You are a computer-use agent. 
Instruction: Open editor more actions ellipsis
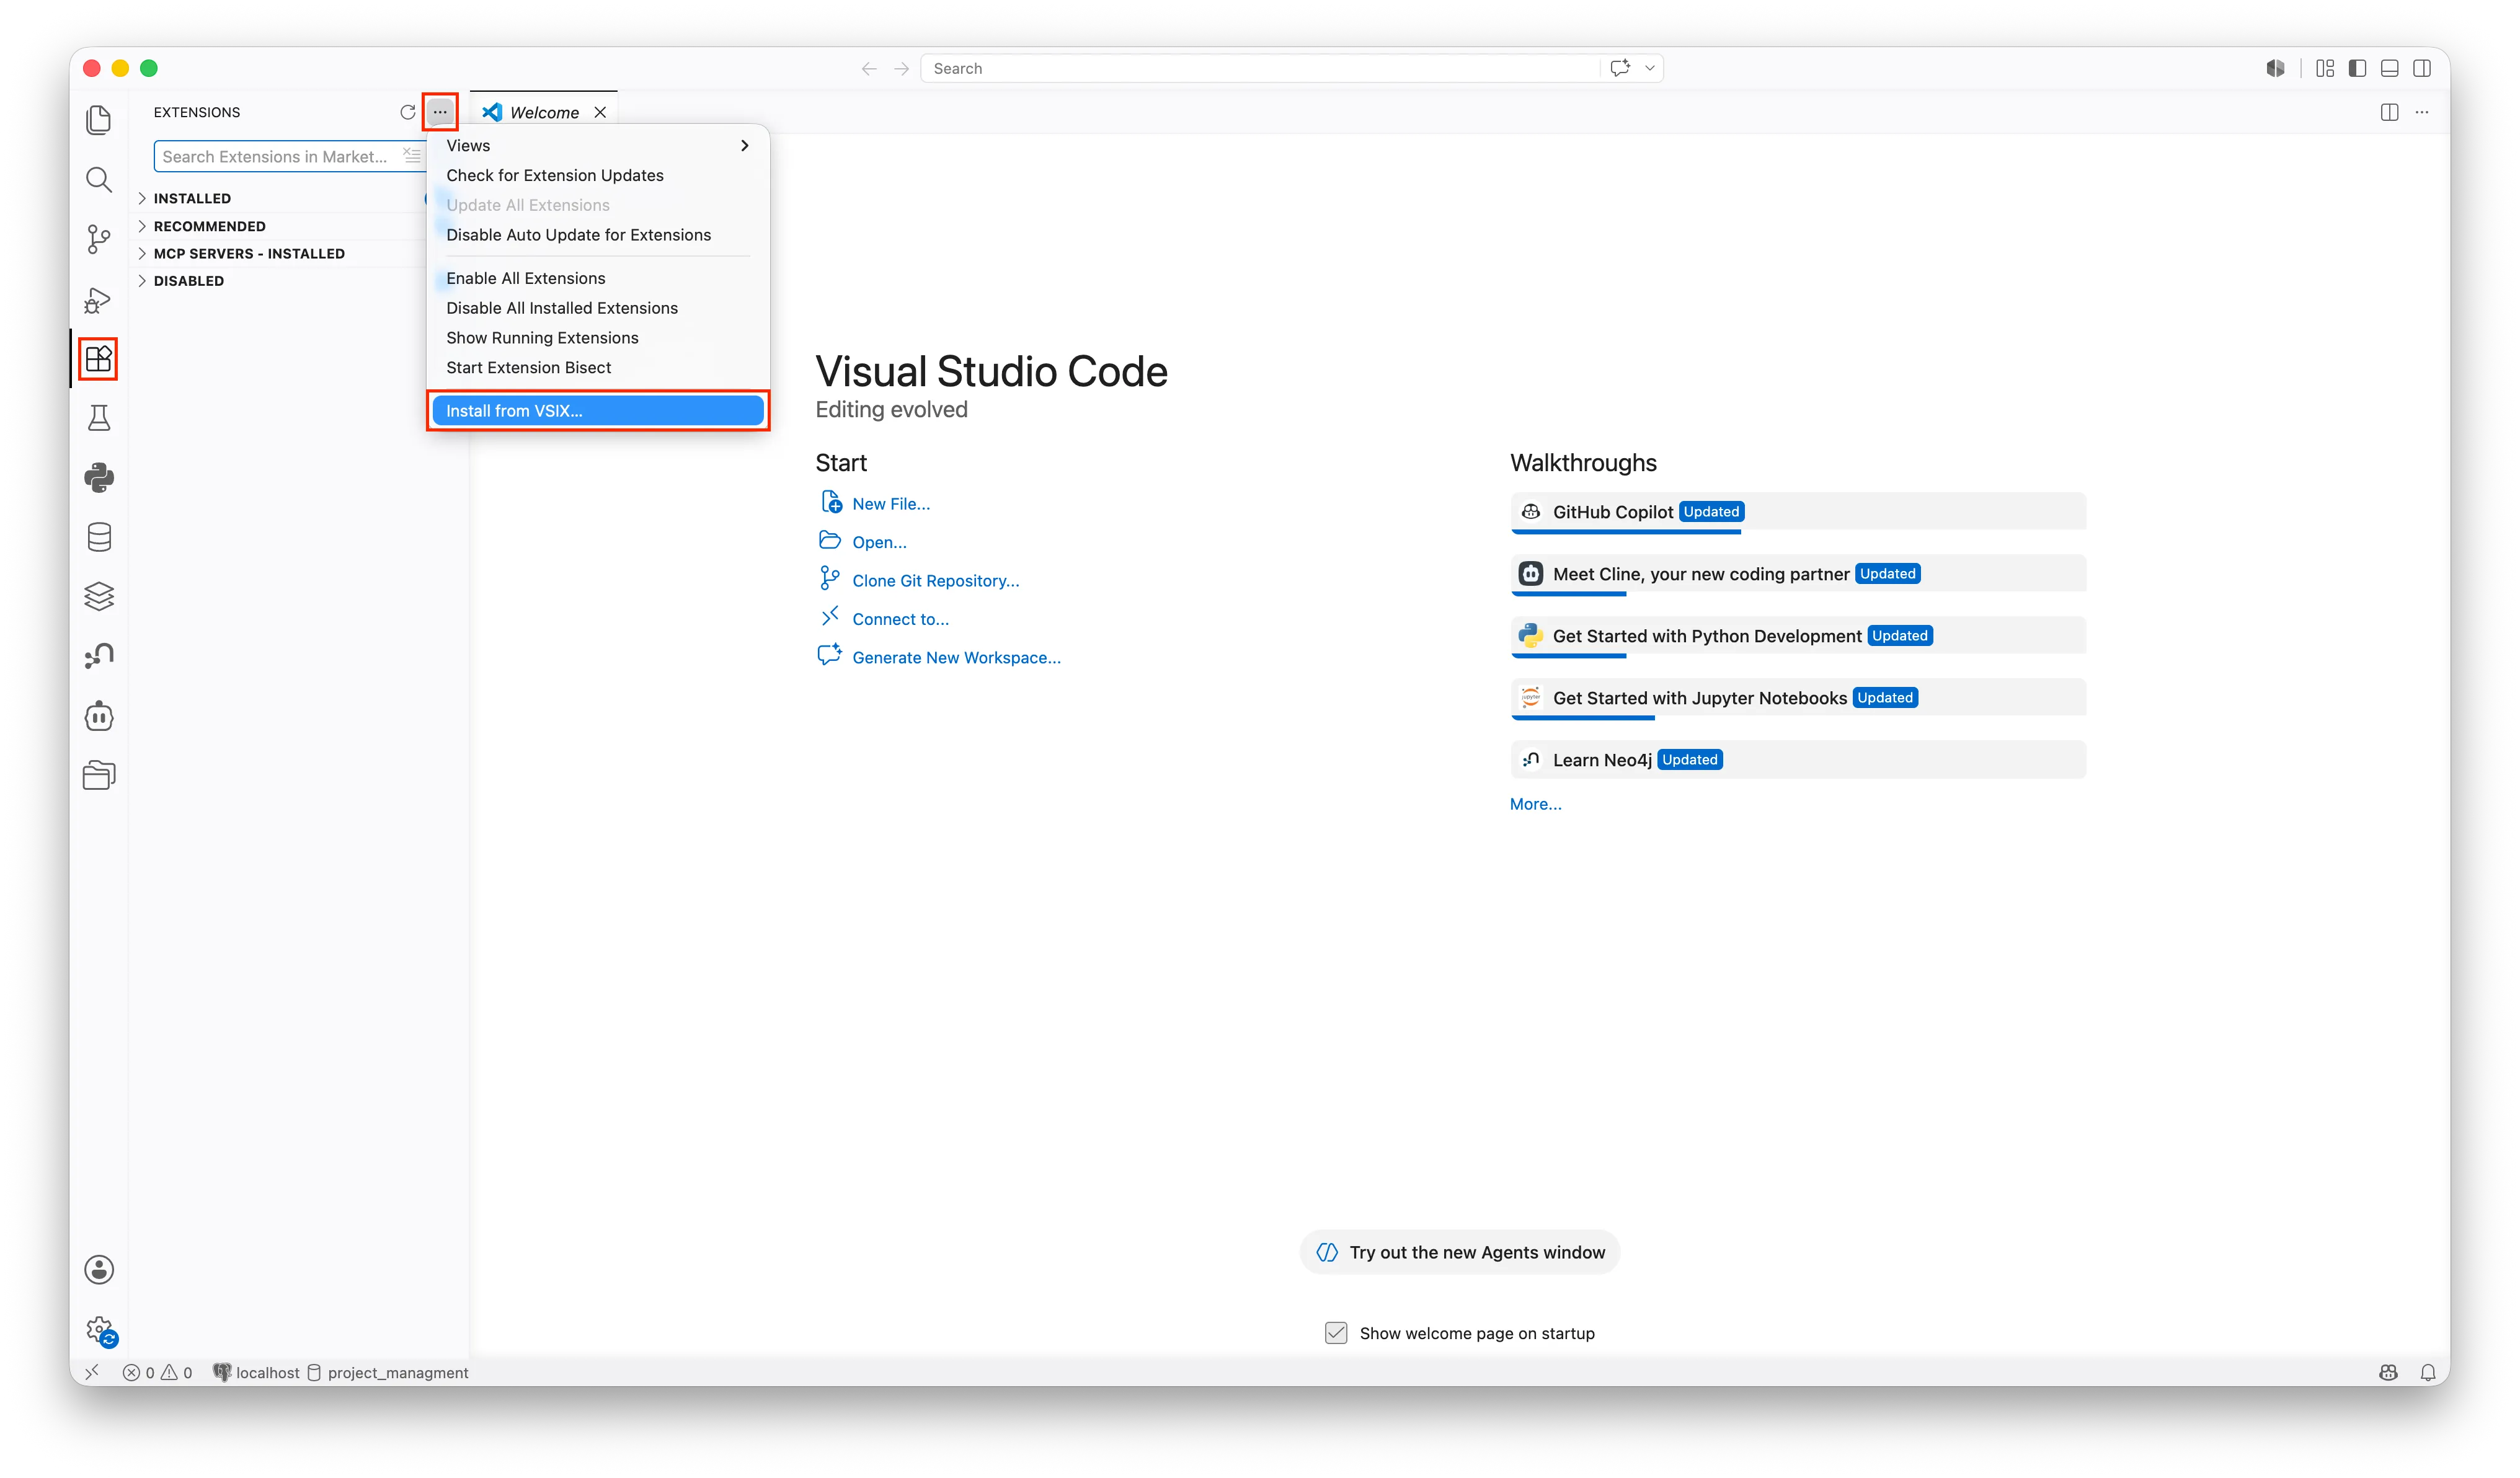[x=2422, y=112]
